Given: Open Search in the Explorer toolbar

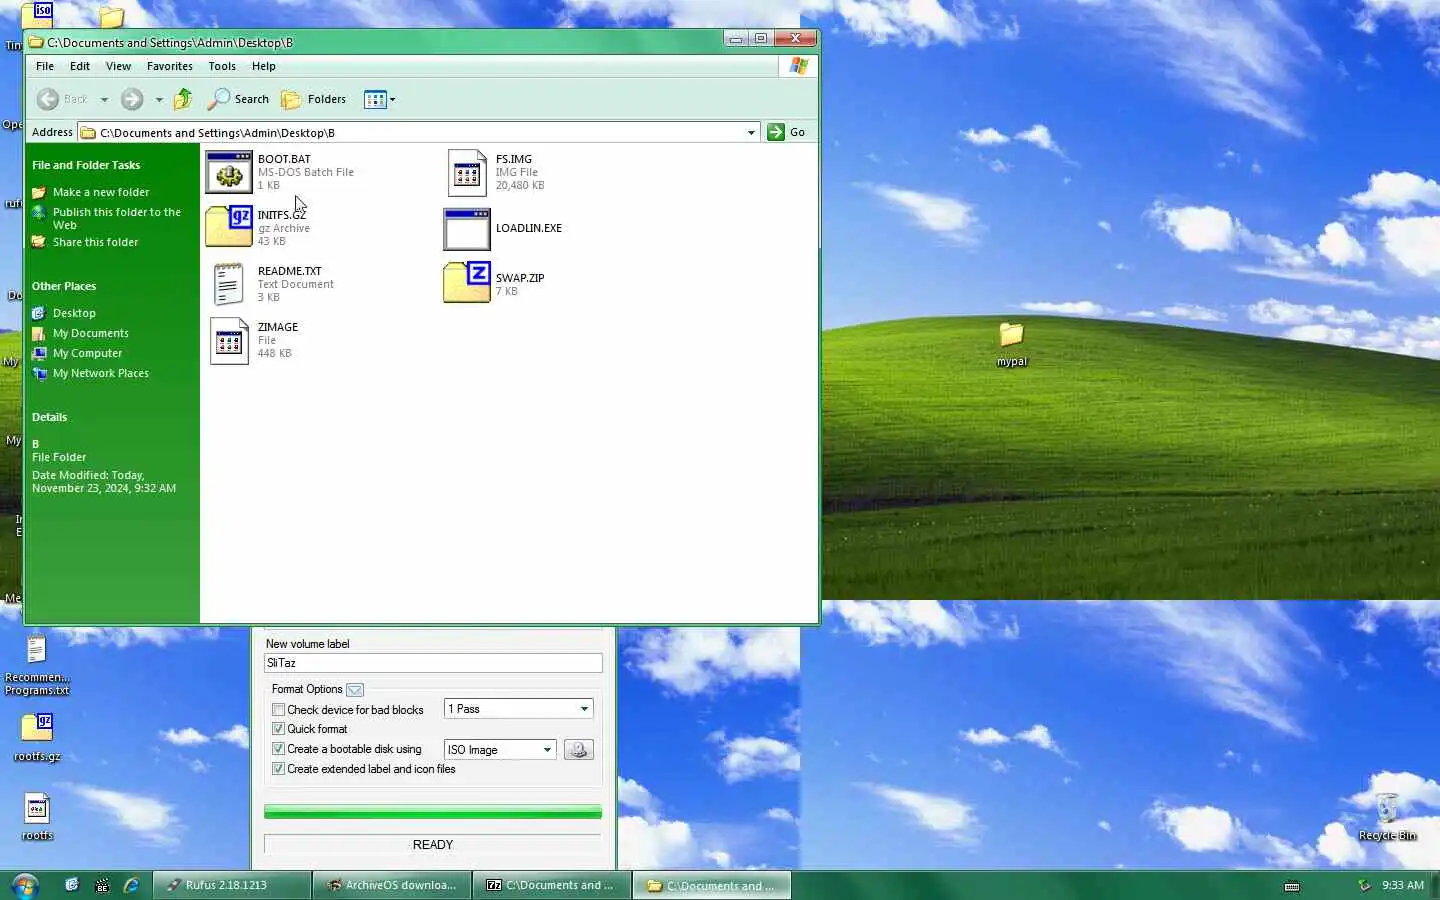Looking at the screenshot, I should pyautogui.click(x=238, y=99).
